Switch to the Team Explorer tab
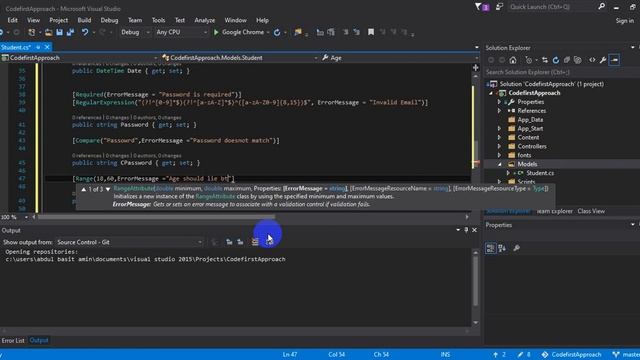 click(x=554, y=211)
